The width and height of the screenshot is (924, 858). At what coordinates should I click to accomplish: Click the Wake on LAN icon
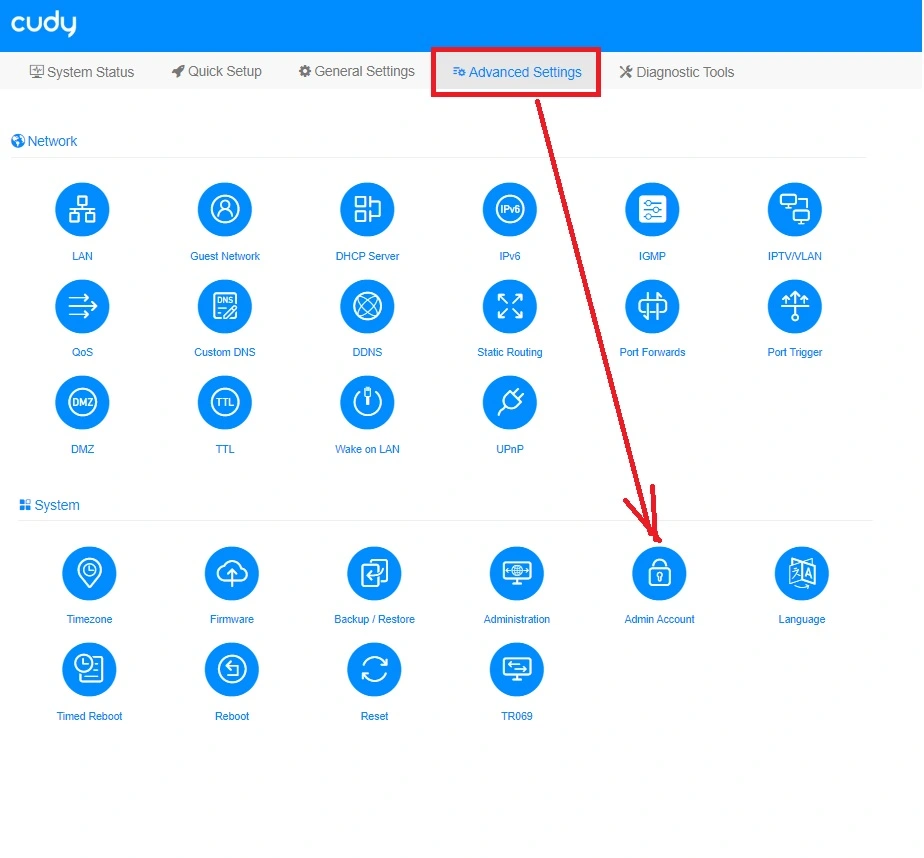click(367, 403)
